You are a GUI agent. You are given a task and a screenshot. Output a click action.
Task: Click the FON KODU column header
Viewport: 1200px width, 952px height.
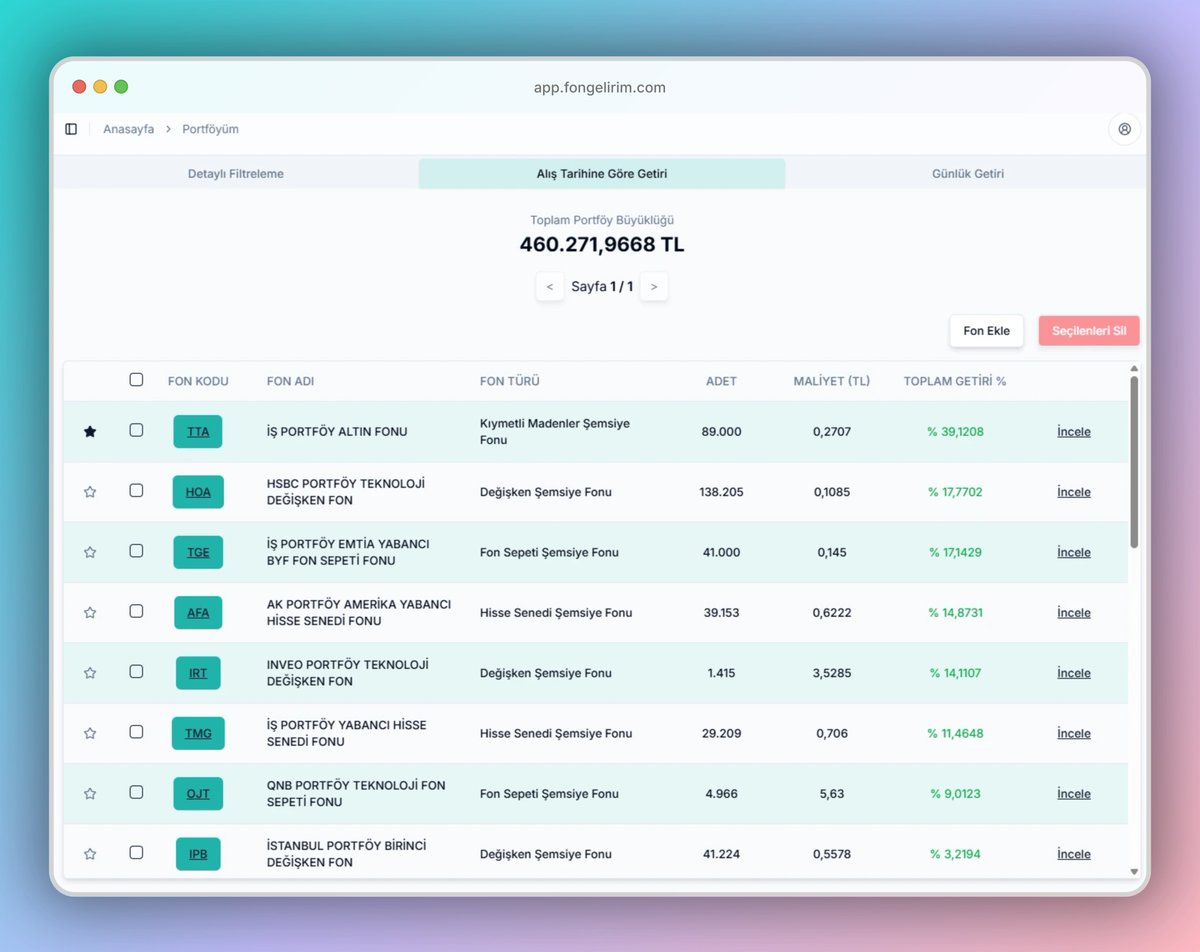[198, 381]
